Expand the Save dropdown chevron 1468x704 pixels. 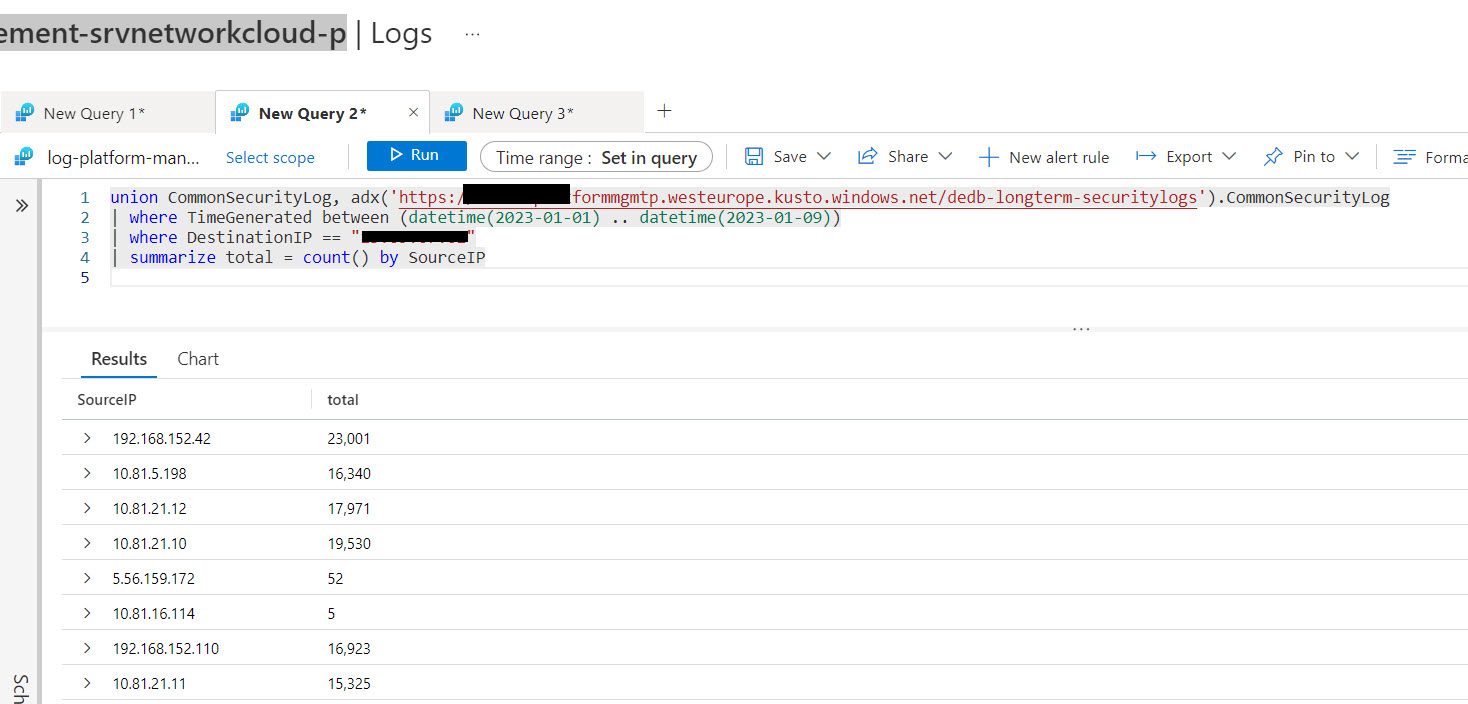click(823, 156)
